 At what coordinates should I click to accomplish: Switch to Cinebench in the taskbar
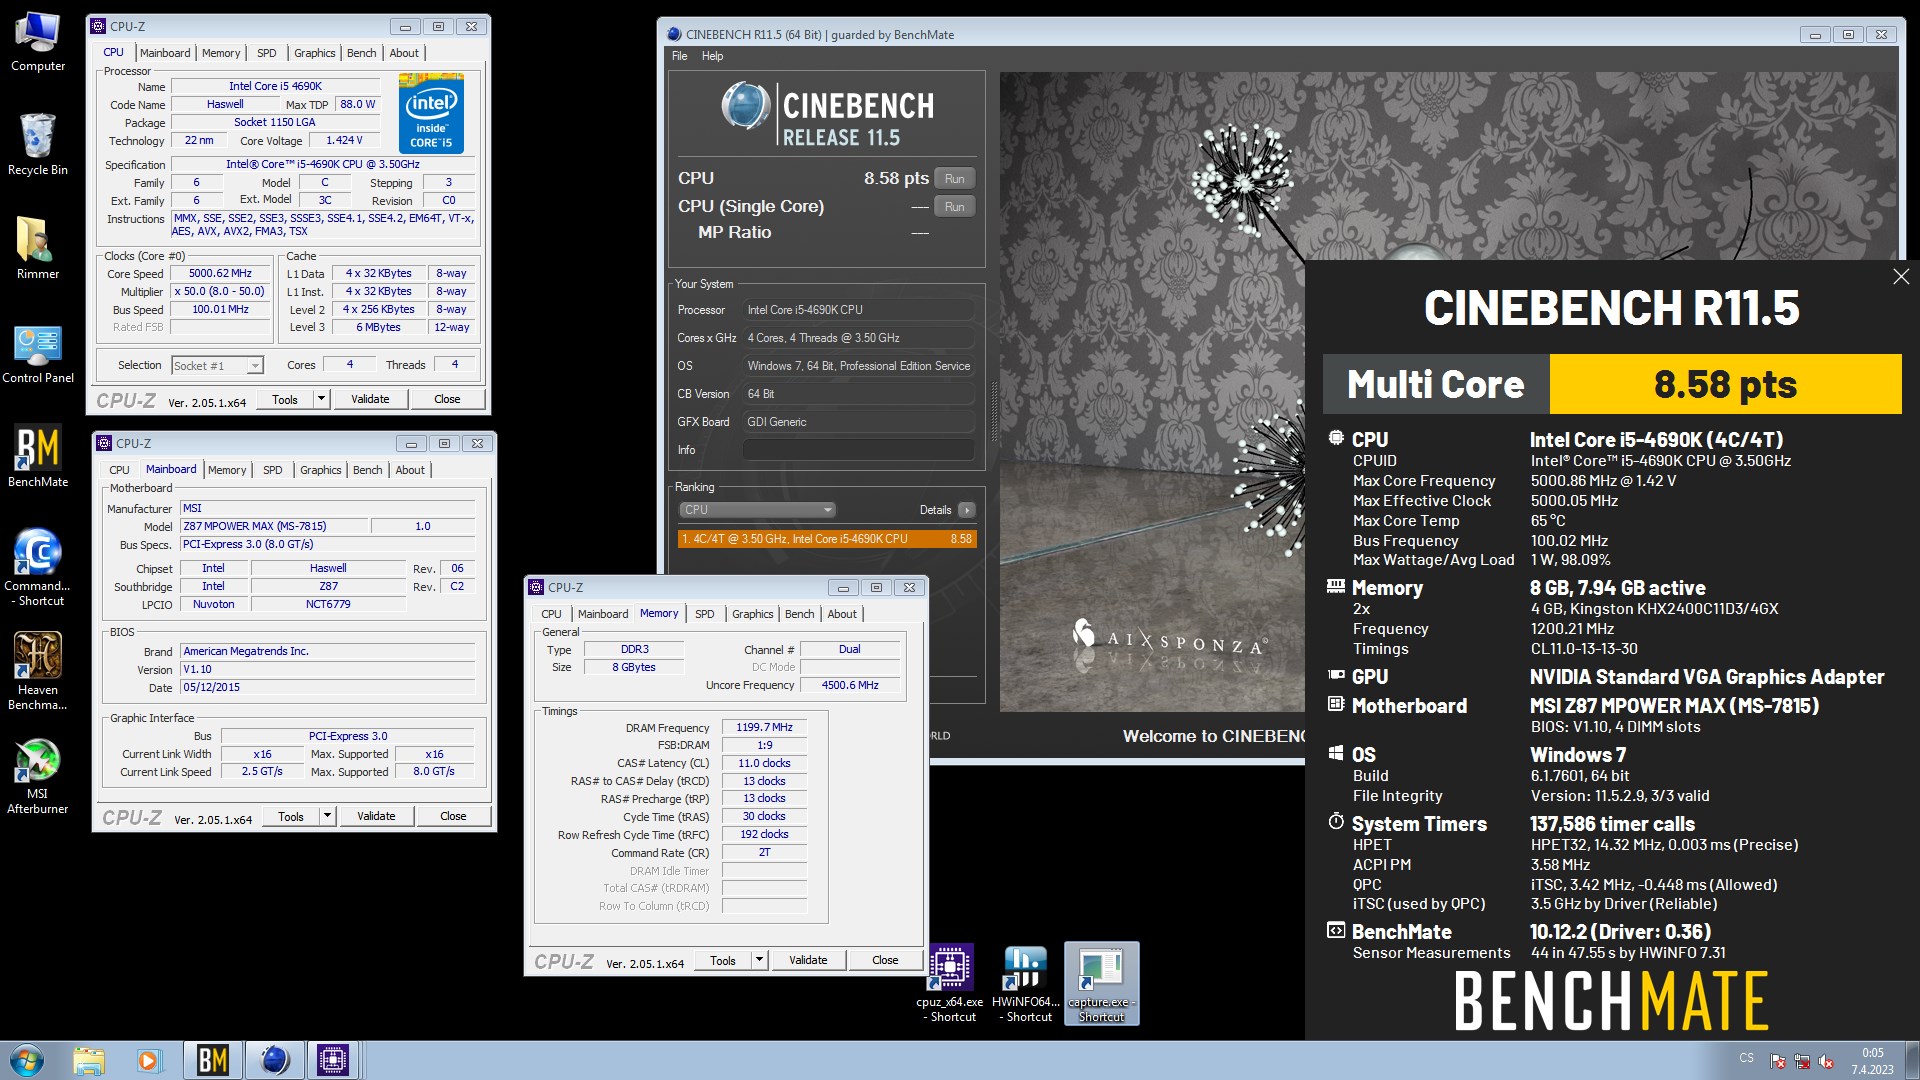pyautogui.click(x=274, y=1060)
